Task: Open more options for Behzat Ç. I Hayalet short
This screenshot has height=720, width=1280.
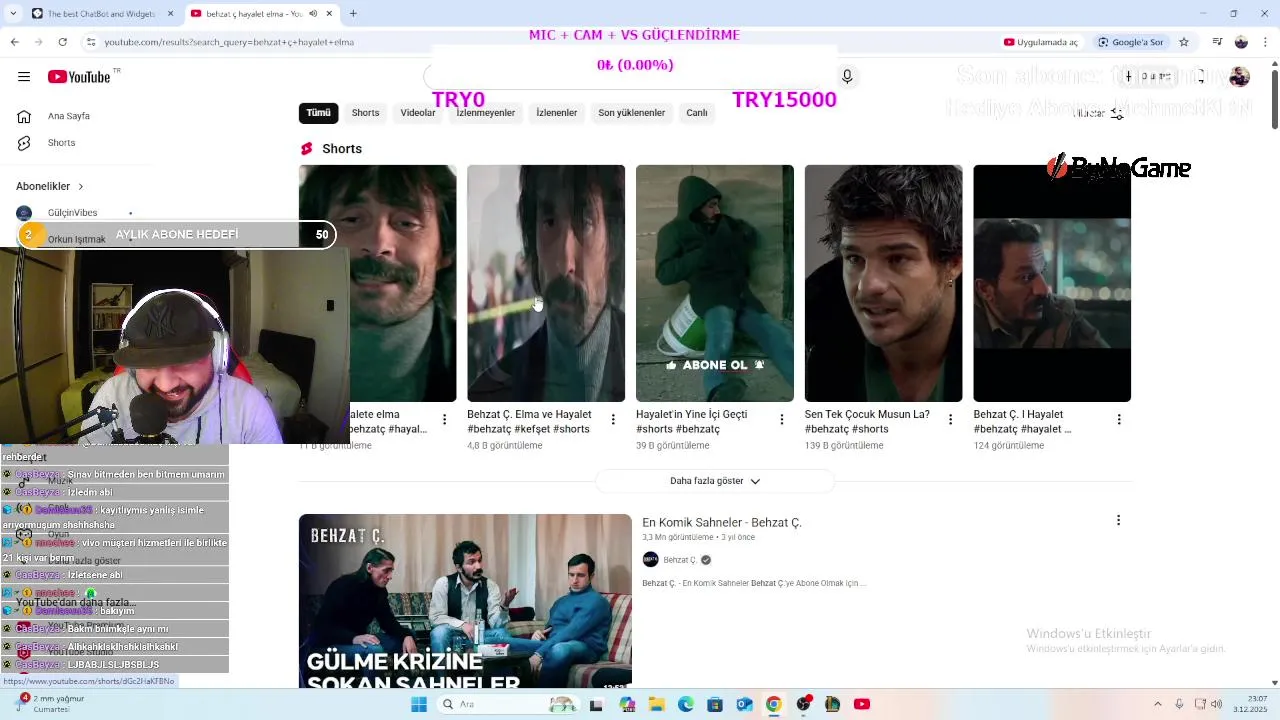Action: (1119, 419)
